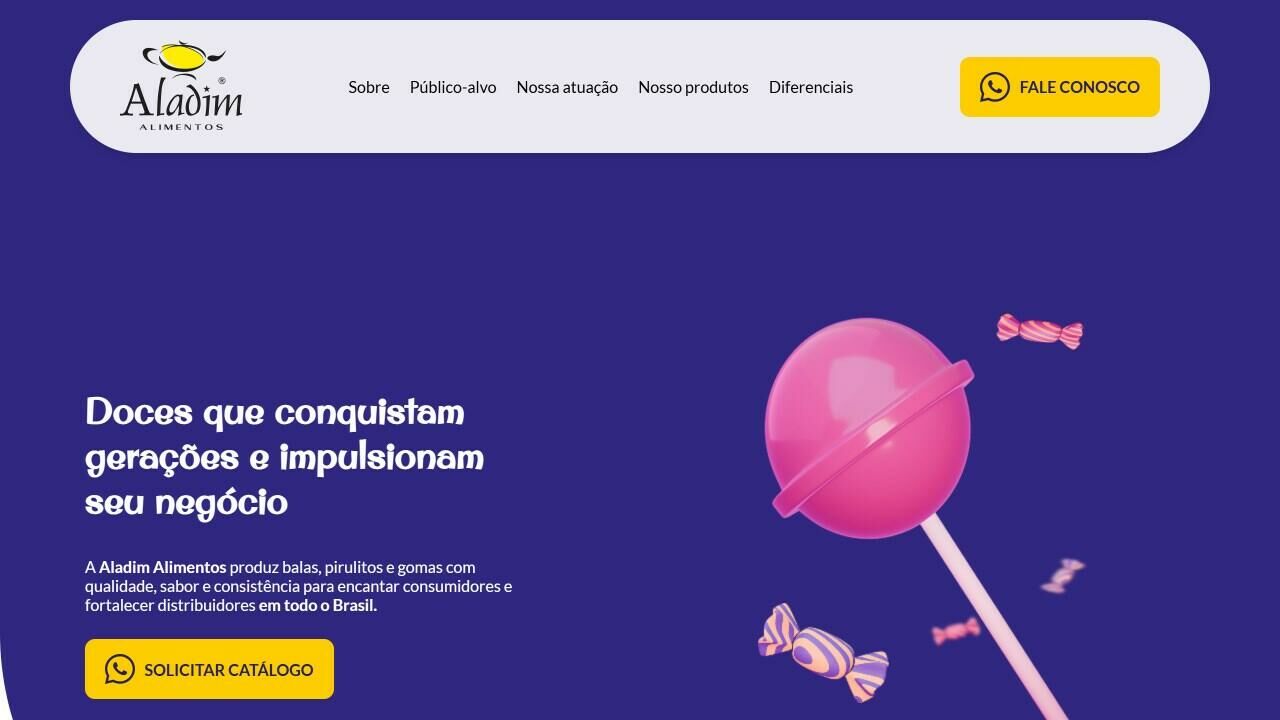Open the Nossa atuação link
This screenshot has height=720, width=1280.
[x=567, y=87]
